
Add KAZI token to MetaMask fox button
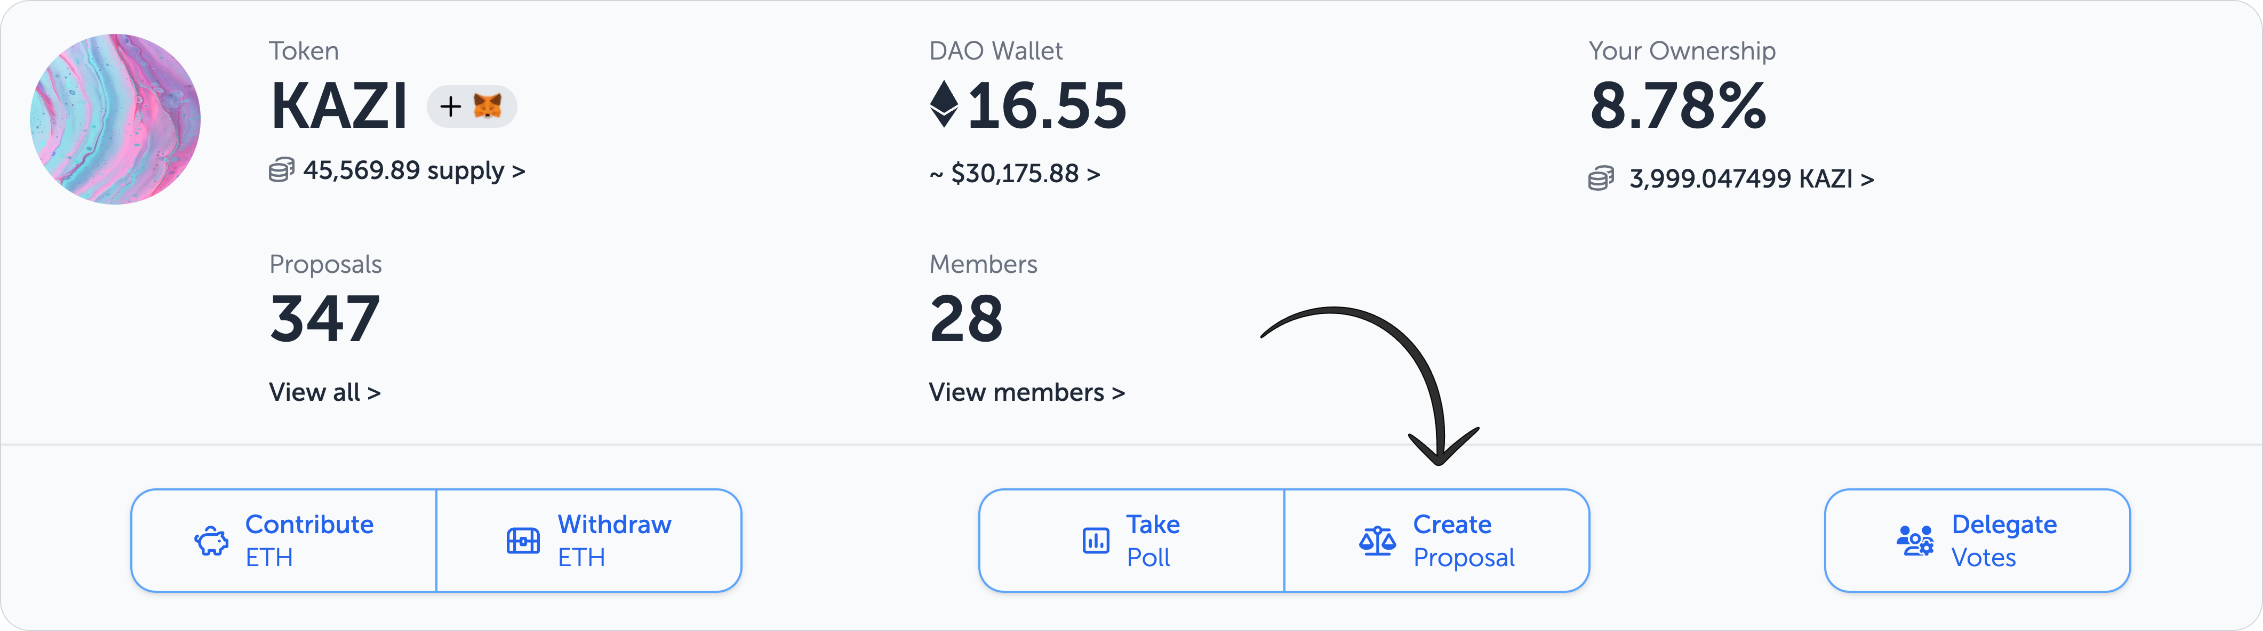coord(472,106)
